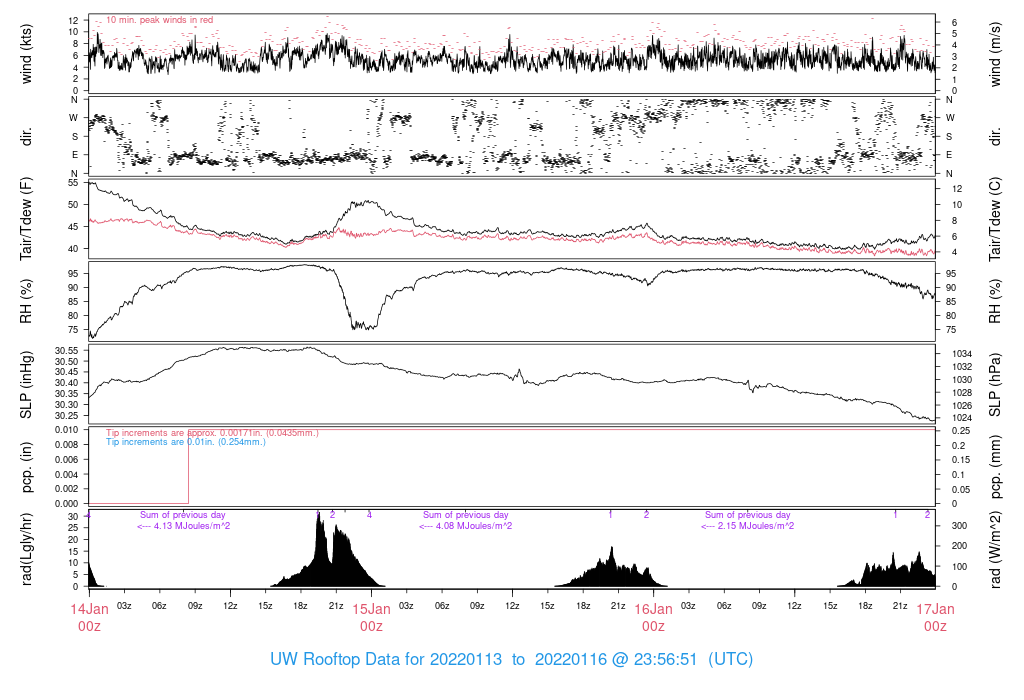This screenshot has height=700, width=1024.
Task: Click the 'pcp. (in)' axis label
Action: [x=26, y=468]
